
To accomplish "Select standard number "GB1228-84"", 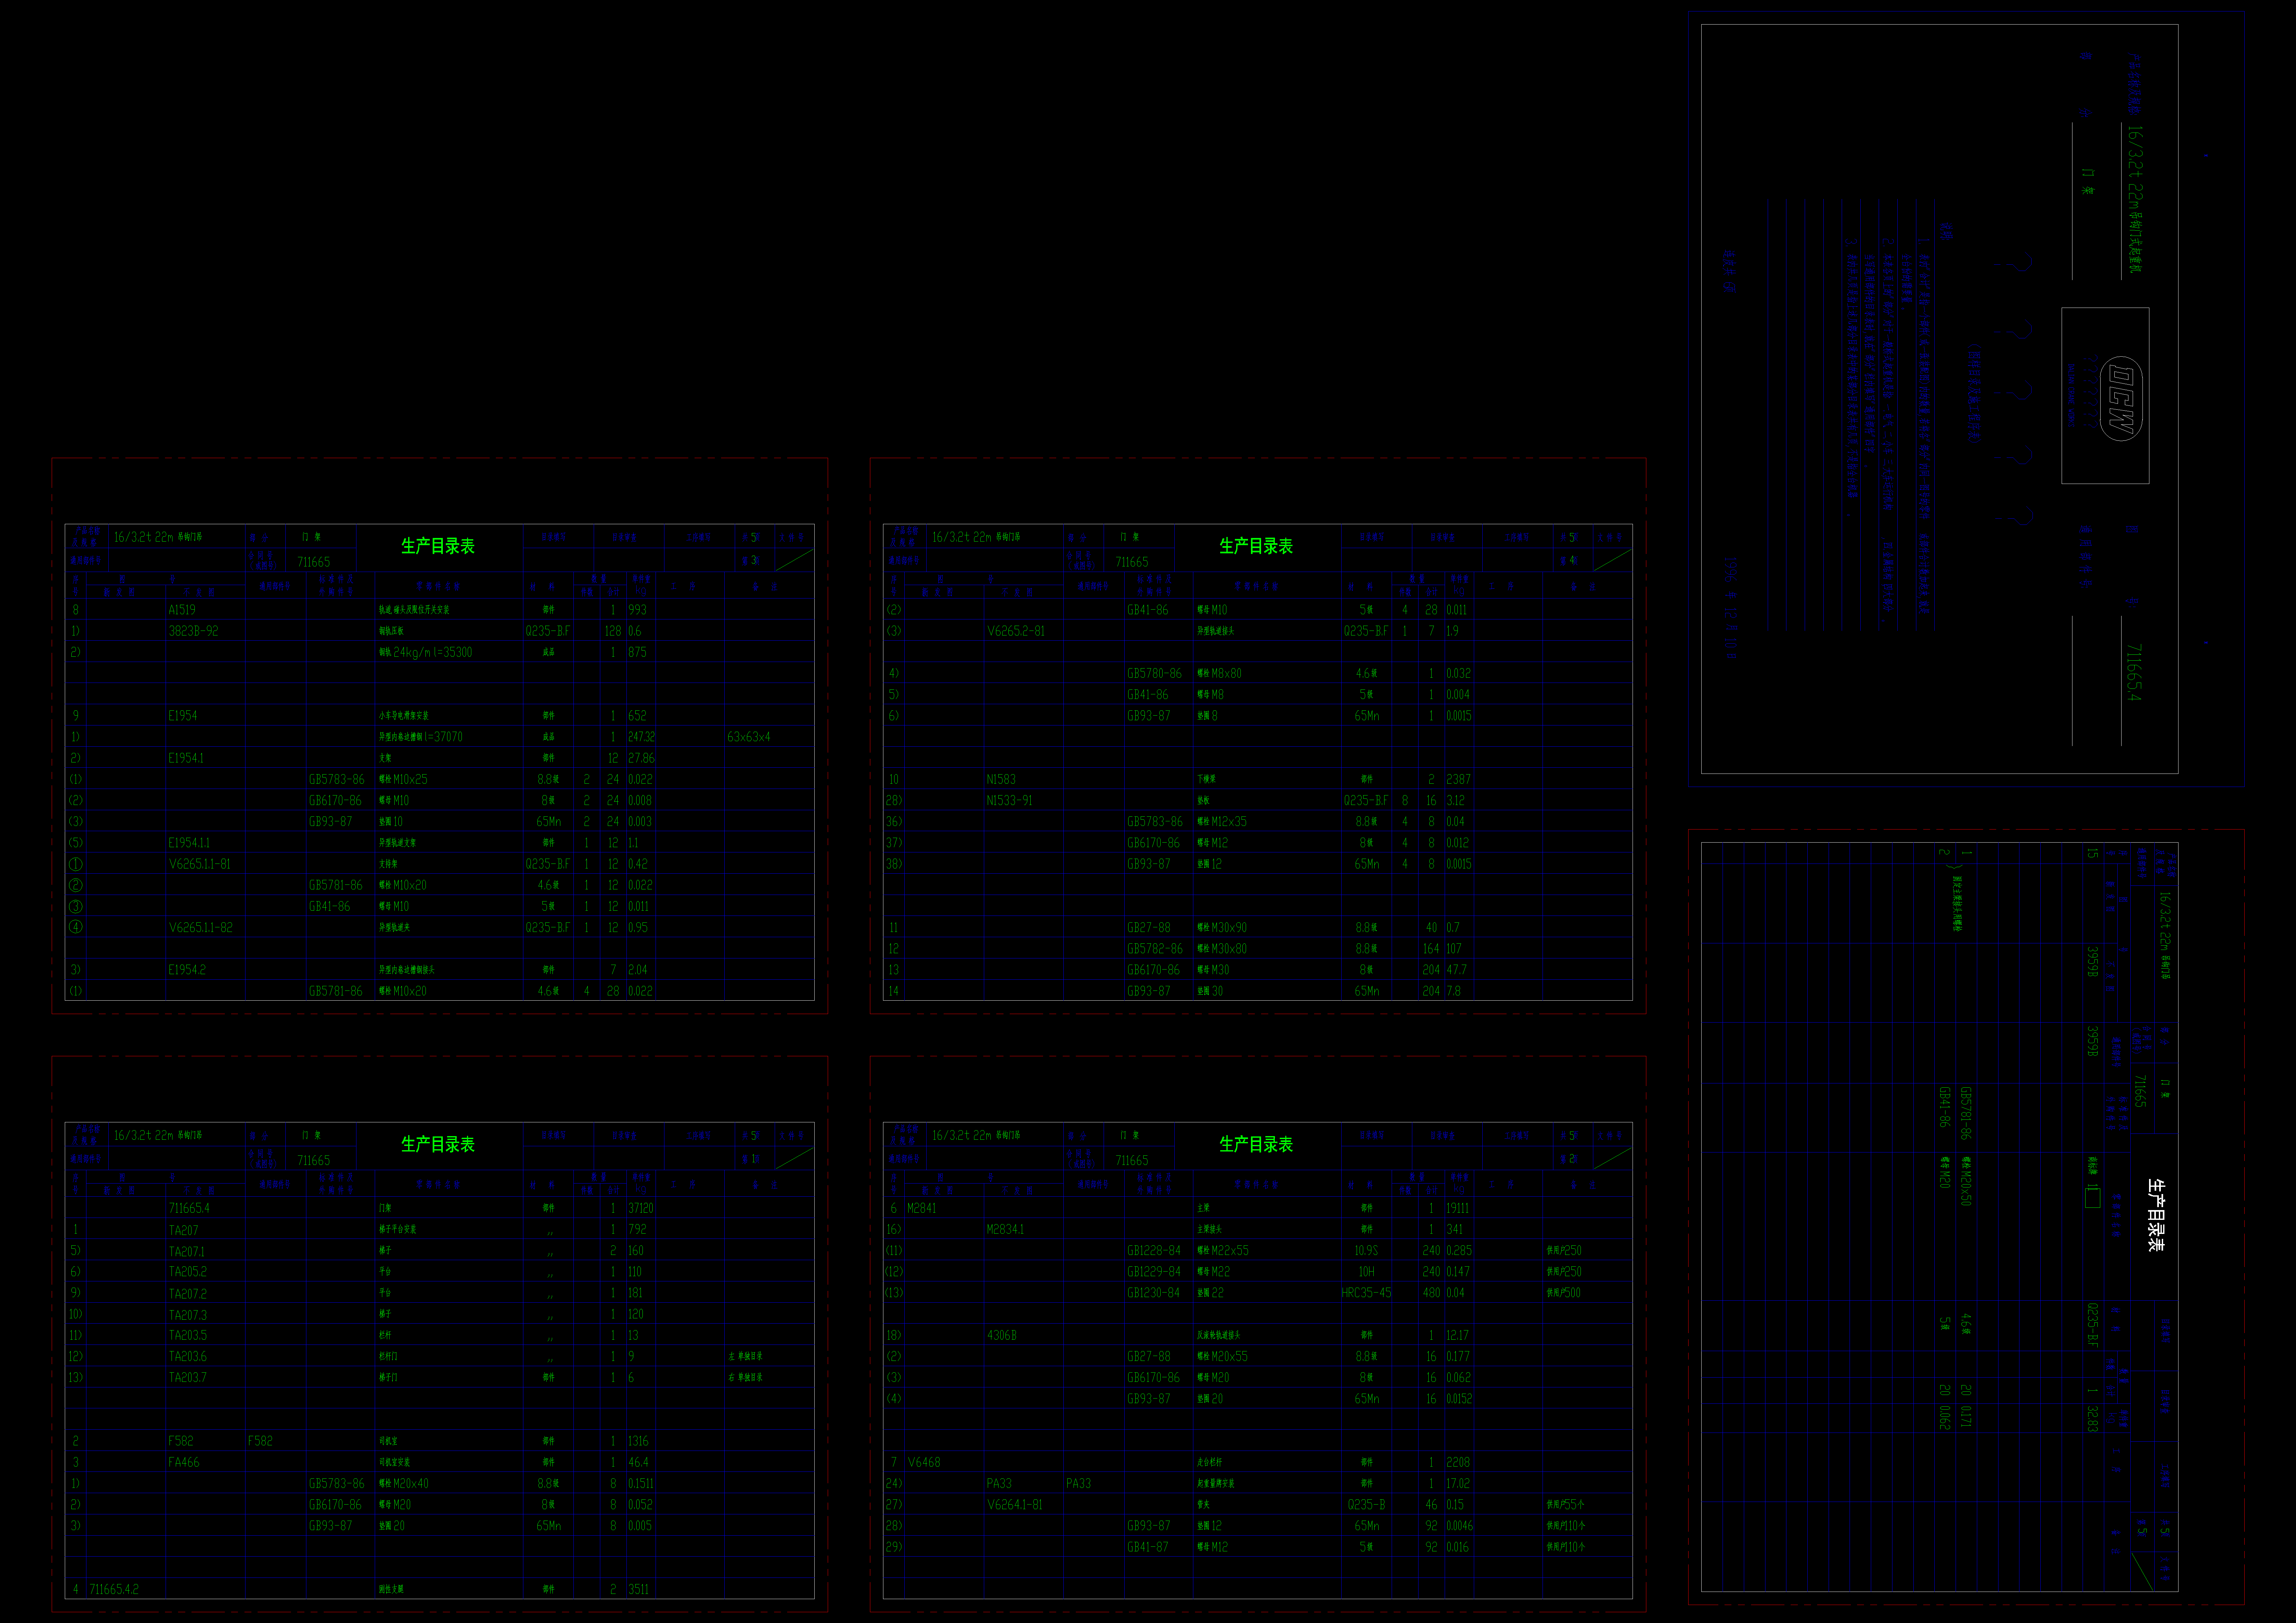I will tap(1154, 1251).
